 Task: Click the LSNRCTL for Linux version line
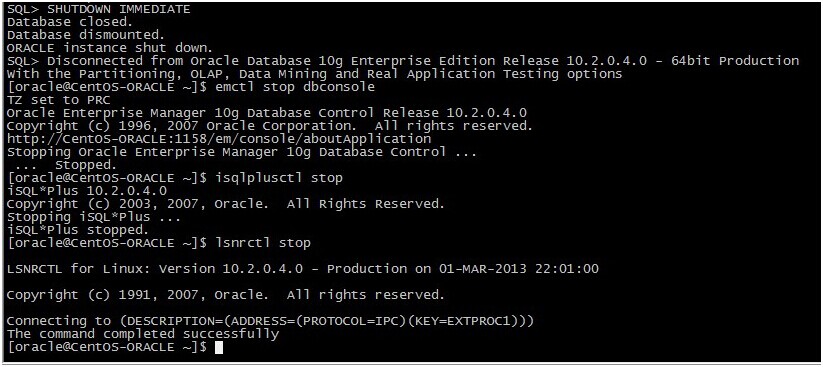click(x=302, y=269)
